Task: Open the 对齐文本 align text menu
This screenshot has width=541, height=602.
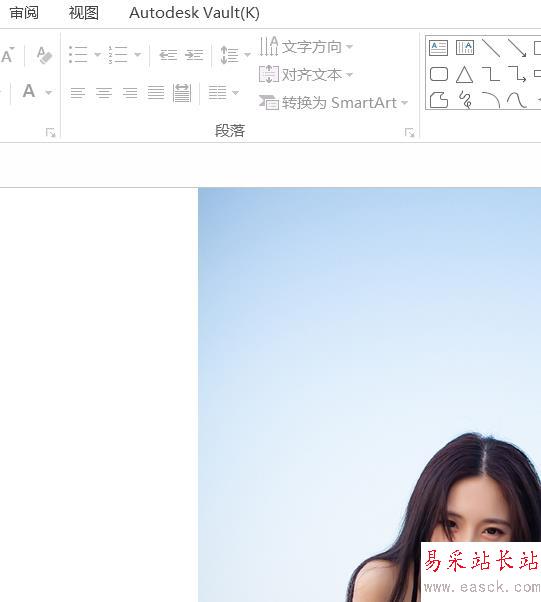Action: [x=306, y=74]
